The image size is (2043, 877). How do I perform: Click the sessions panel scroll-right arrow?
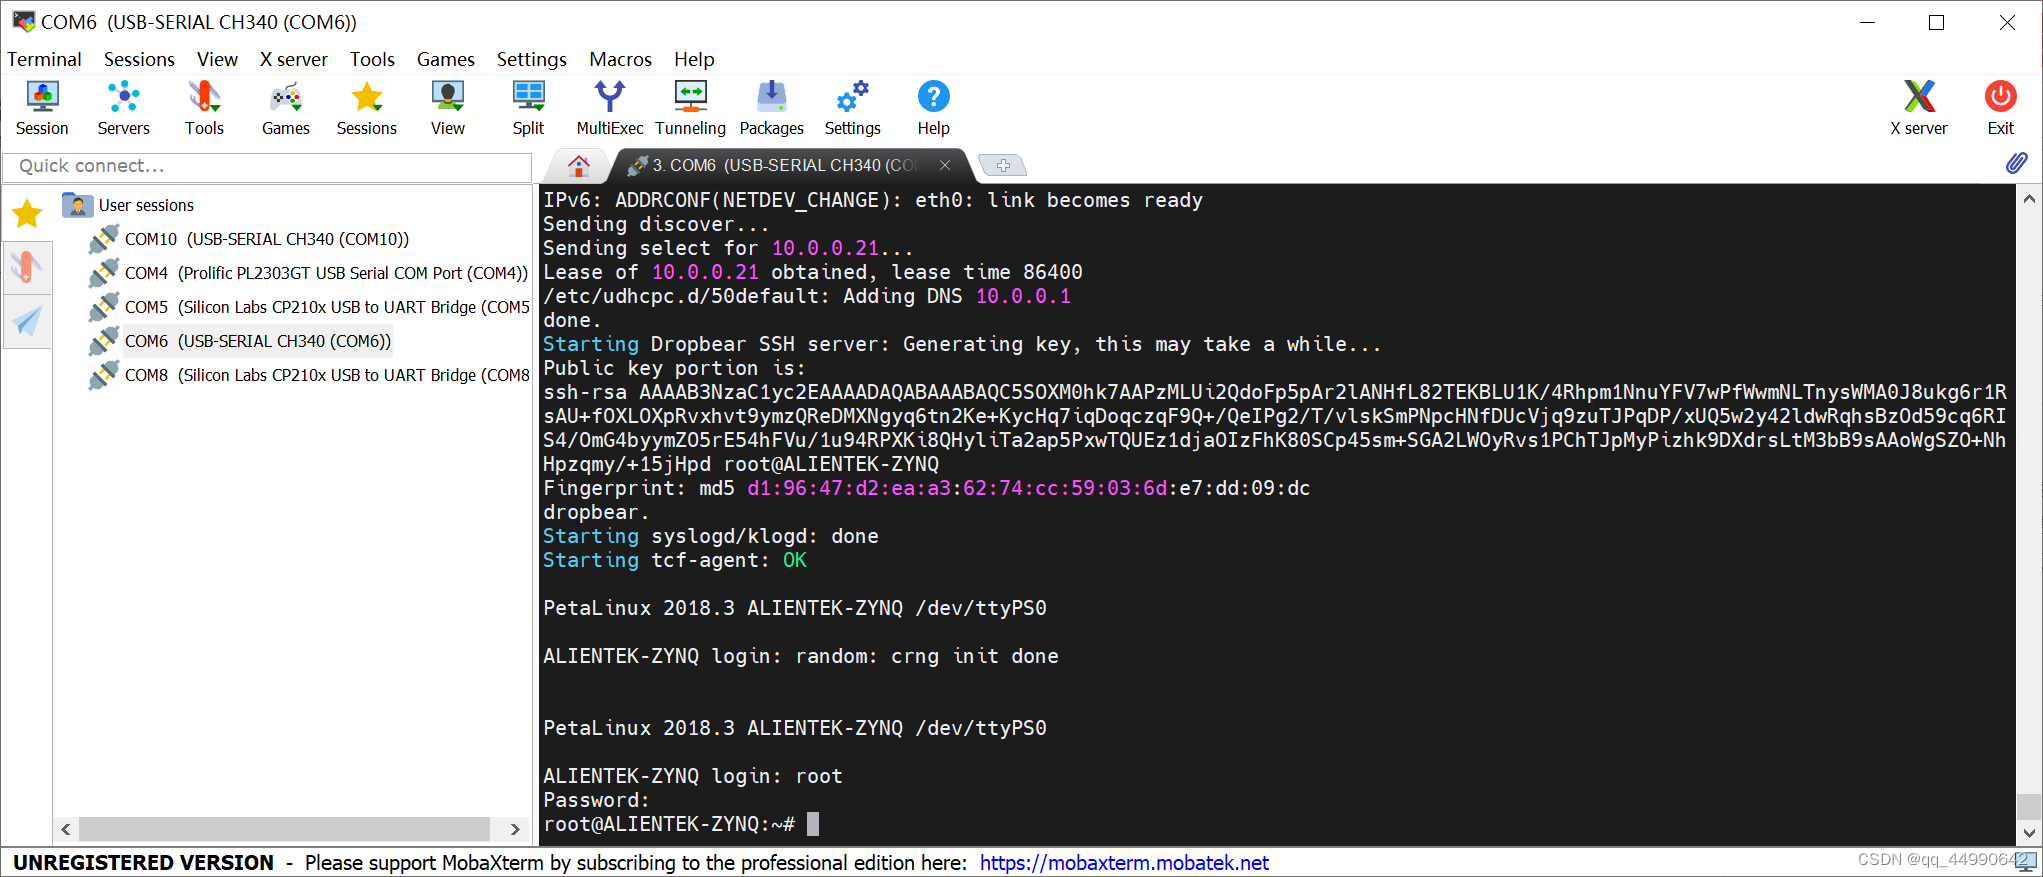click(x=515, y=829)
